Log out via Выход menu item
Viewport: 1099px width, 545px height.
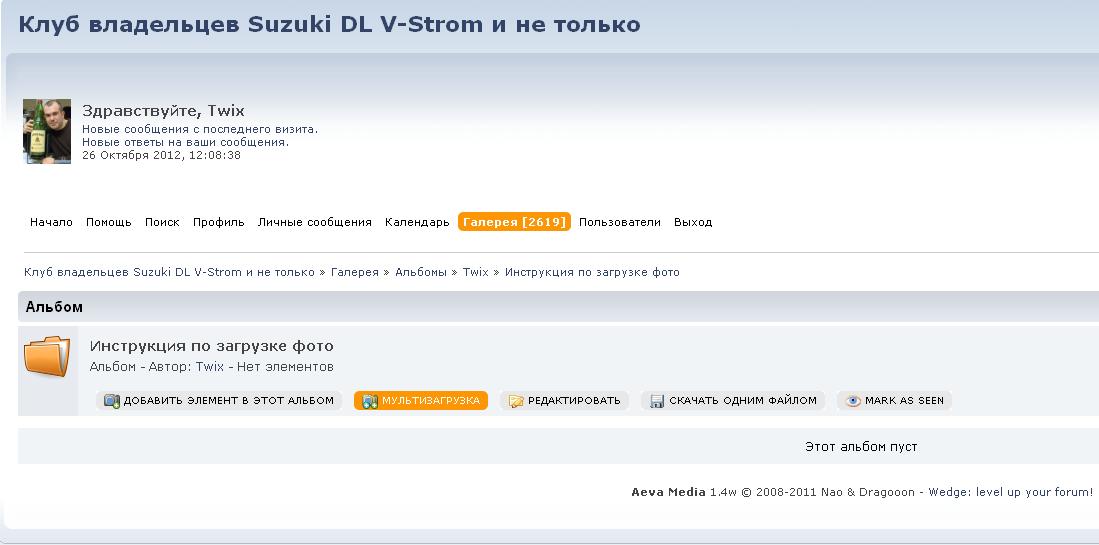point(692,222)
